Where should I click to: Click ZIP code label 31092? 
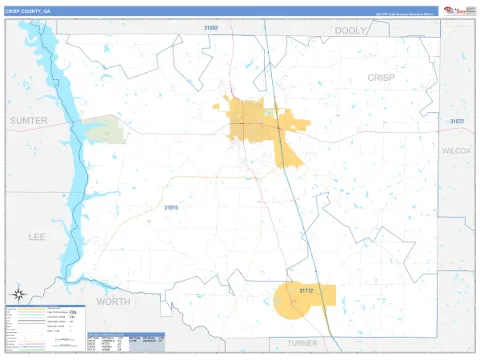pos(211,28)
